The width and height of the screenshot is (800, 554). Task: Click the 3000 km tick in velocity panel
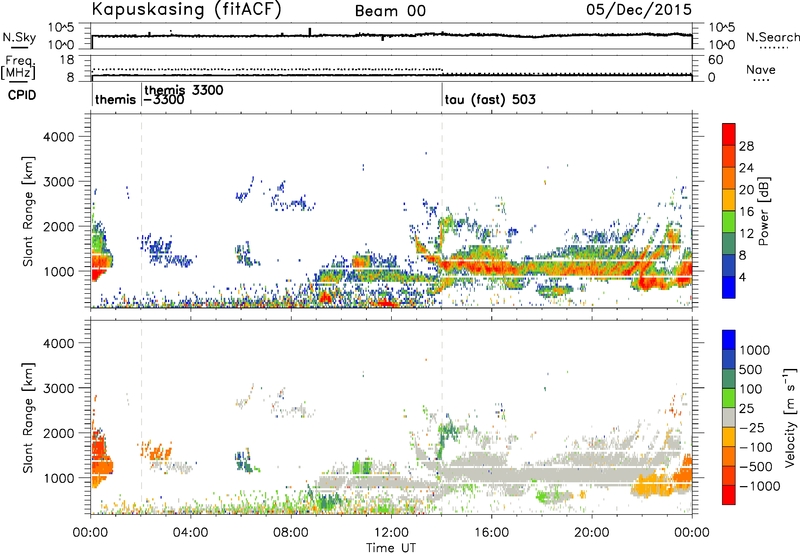[59, 388]
